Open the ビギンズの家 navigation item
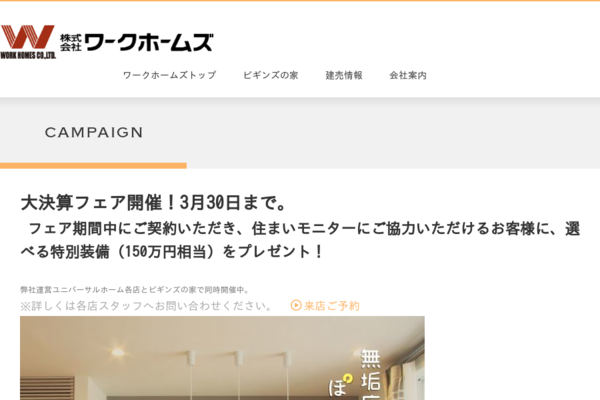This screenshot has width=600, height=400. [x=271, y=75]
